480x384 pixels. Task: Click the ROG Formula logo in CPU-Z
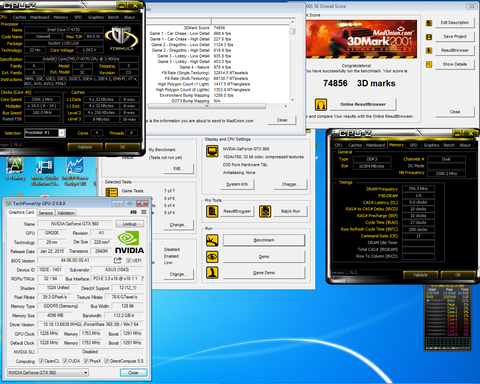click(x=122, y=38)
